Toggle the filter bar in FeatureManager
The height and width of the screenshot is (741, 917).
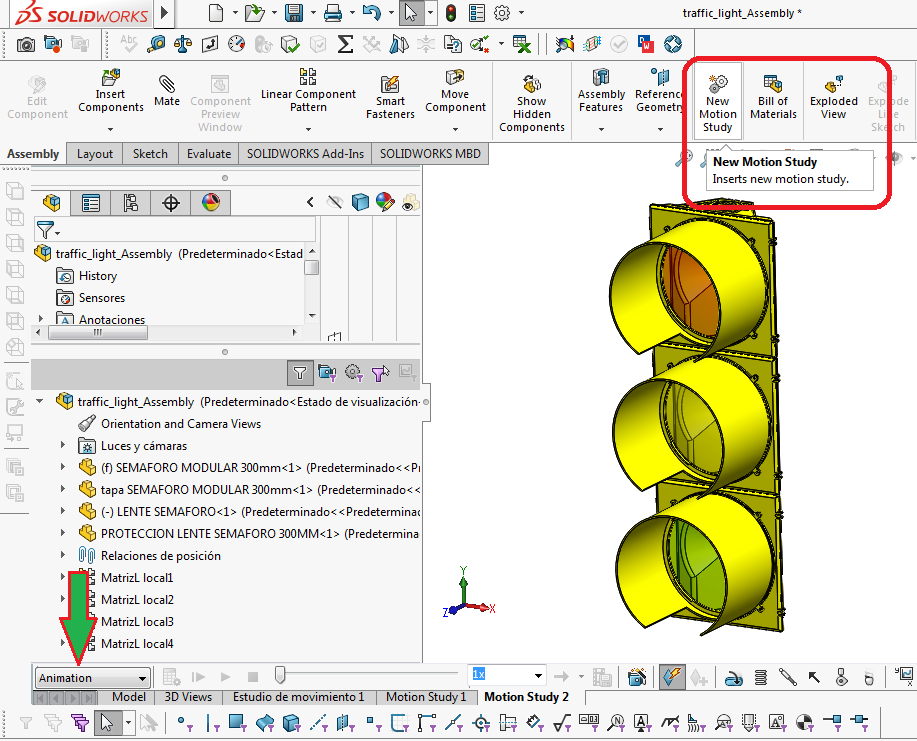(x=300, y=372)
